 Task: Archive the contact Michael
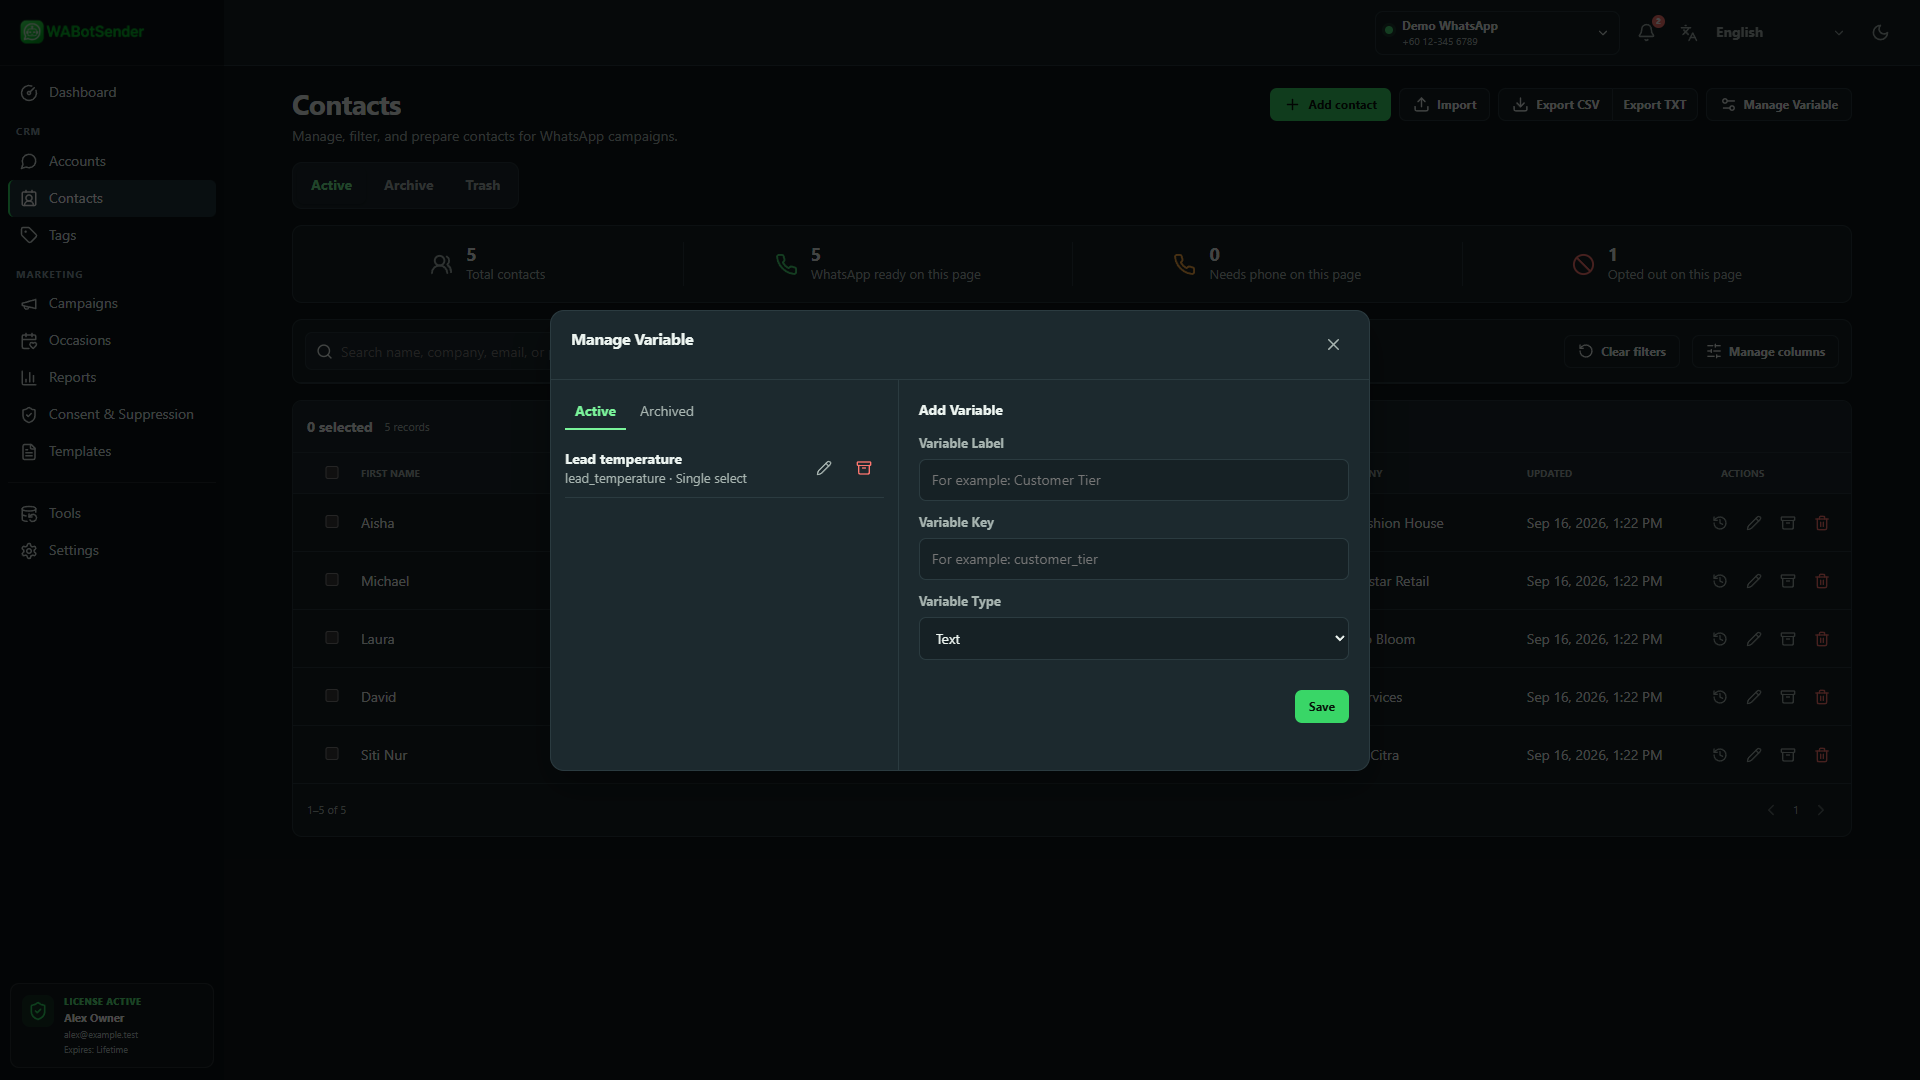pyautogui.click(x=1788, y=581)
